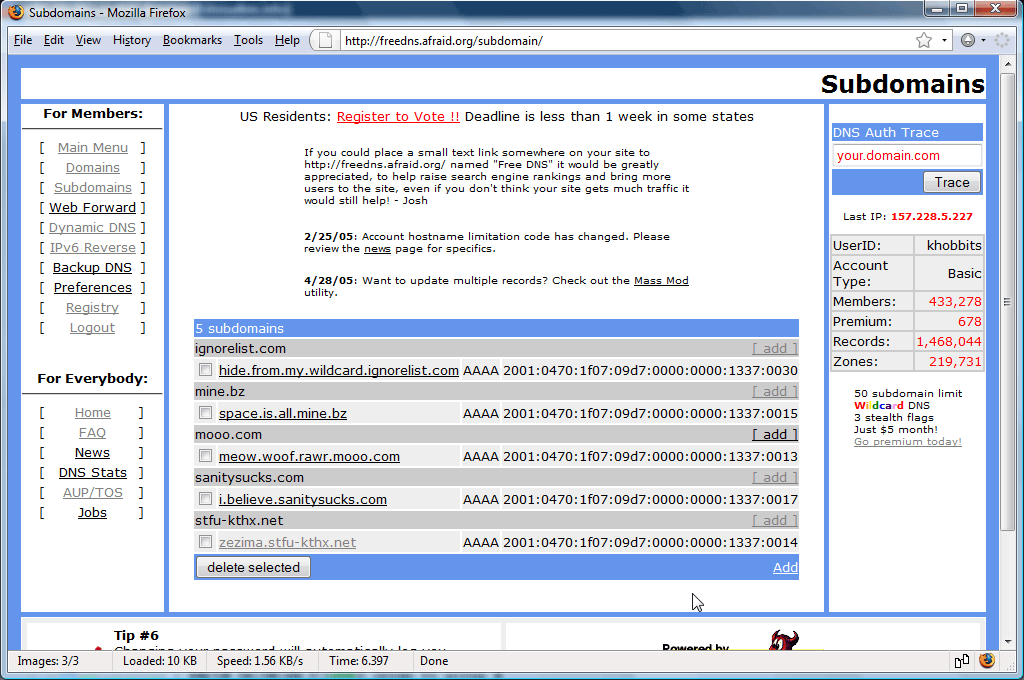The height and width of the screenshot is (680, 1024).
Task: Click the page icon beside the URL
Action: (325, 40)
